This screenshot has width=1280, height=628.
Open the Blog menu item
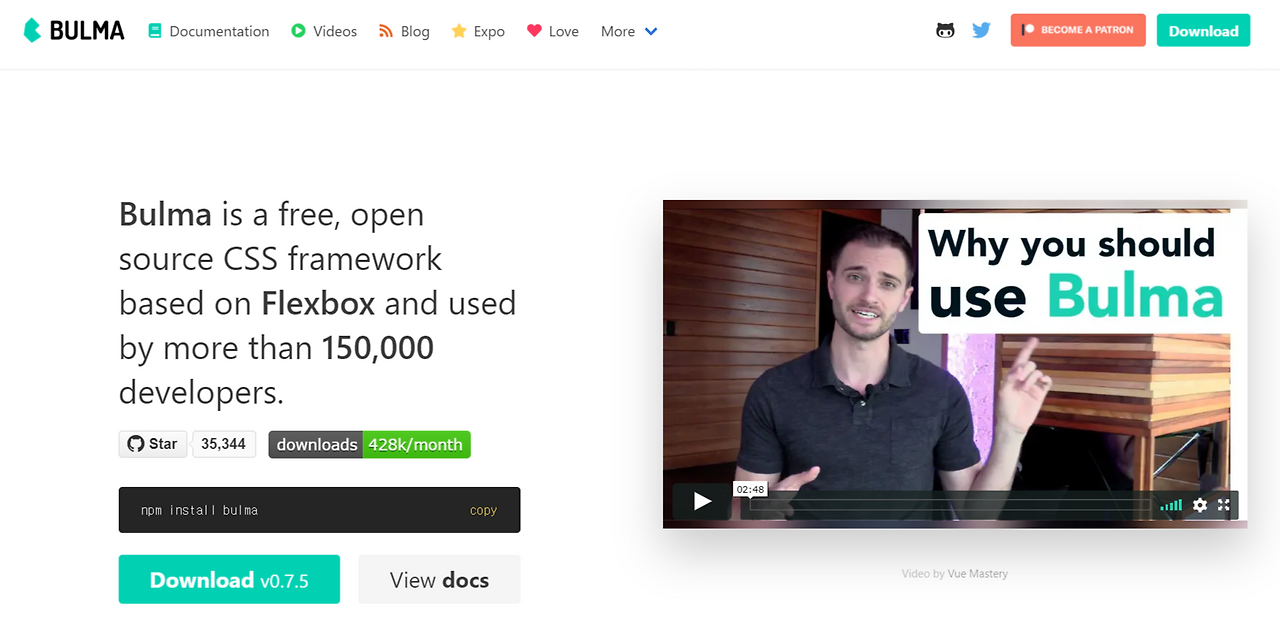(404, 31)
